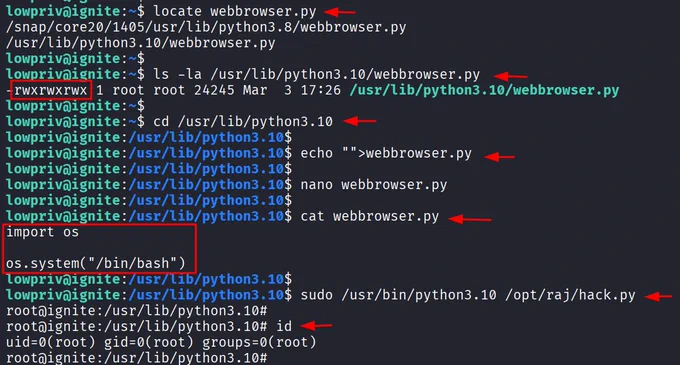Select the 'import os' line
680x365 pixels.
[x=42, y=232]
